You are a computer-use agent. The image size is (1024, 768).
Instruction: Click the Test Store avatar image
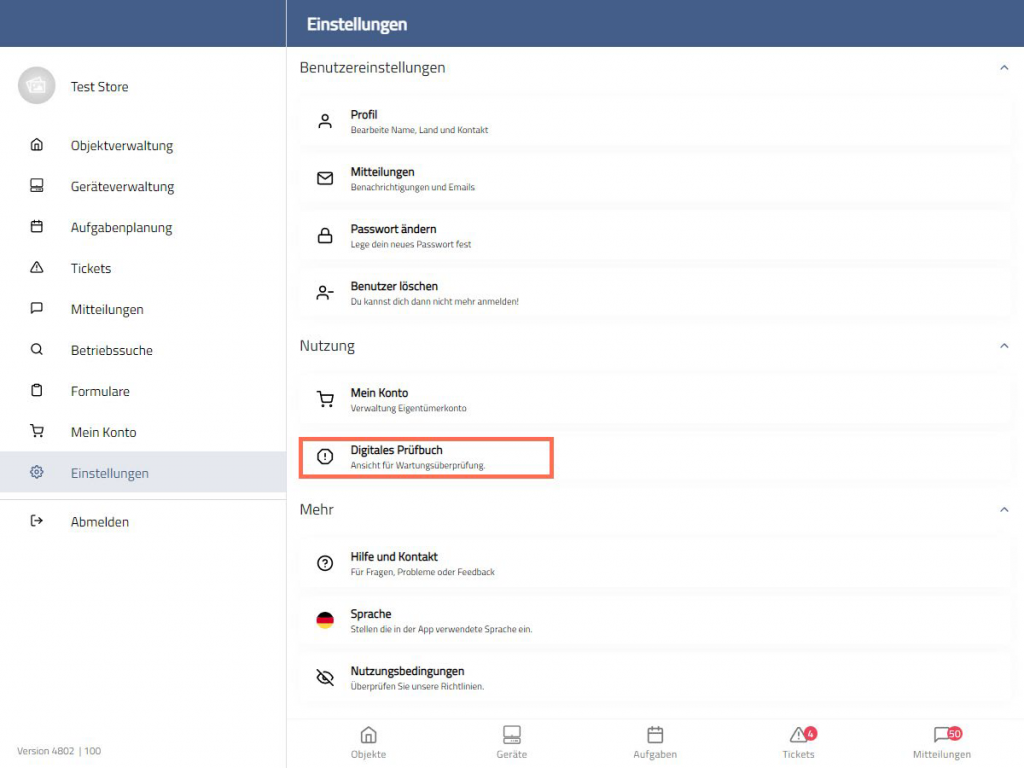pos(37,86)
